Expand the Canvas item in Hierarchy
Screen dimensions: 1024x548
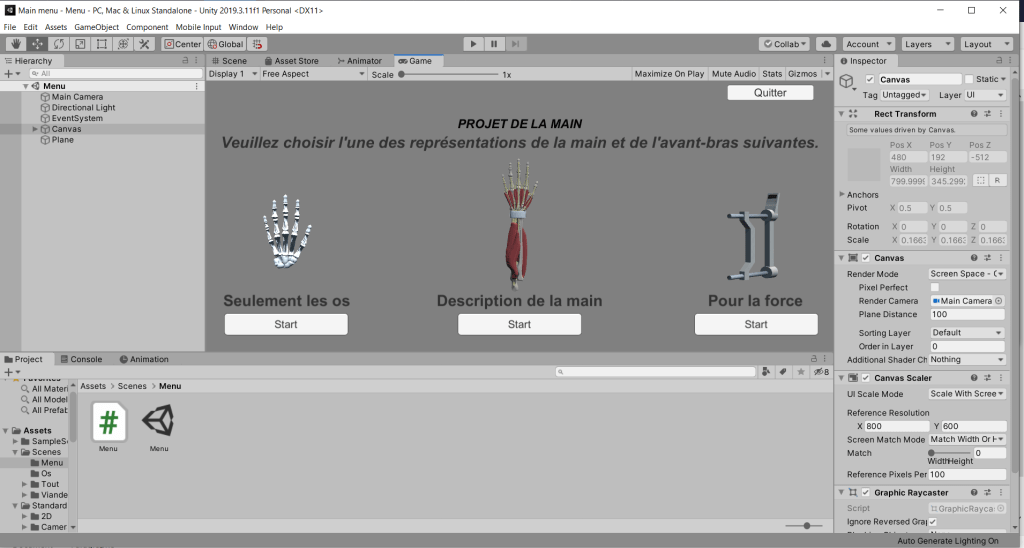(x=35, y=129)
